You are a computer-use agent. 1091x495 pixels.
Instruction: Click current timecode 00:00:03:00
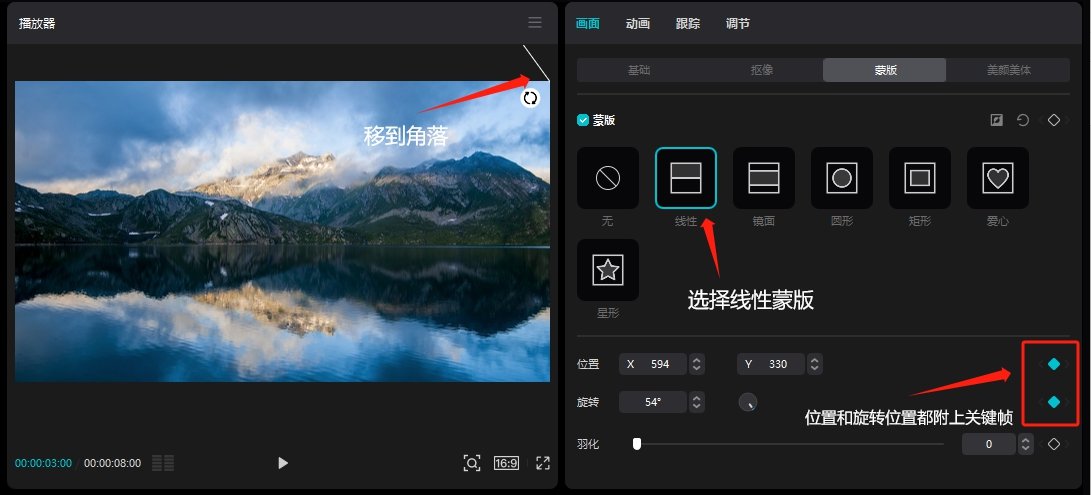tap(43, 463)
